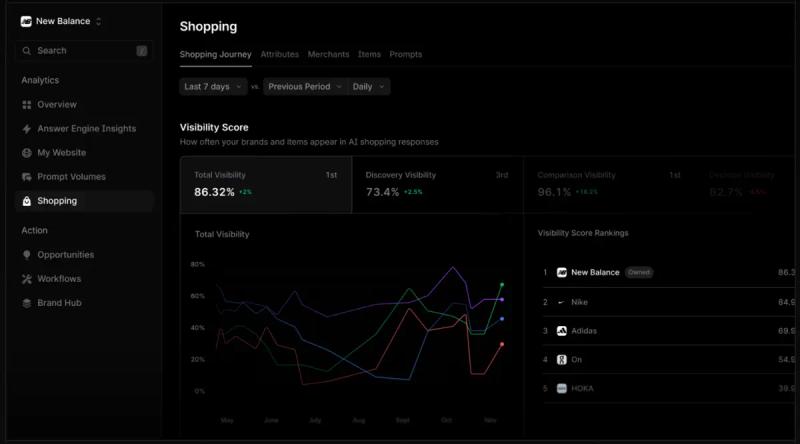Screen dimensions: 800x444
Task: Click the green line endpoint on chart
Action: point(502,285)
